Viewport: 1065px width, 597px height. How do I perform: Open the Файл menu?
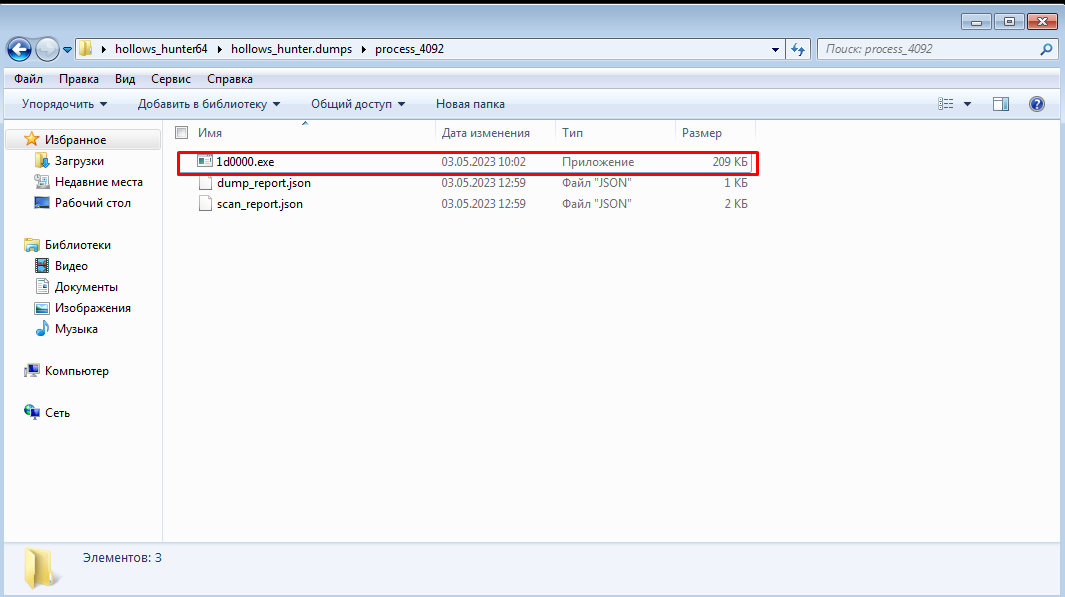29,79
